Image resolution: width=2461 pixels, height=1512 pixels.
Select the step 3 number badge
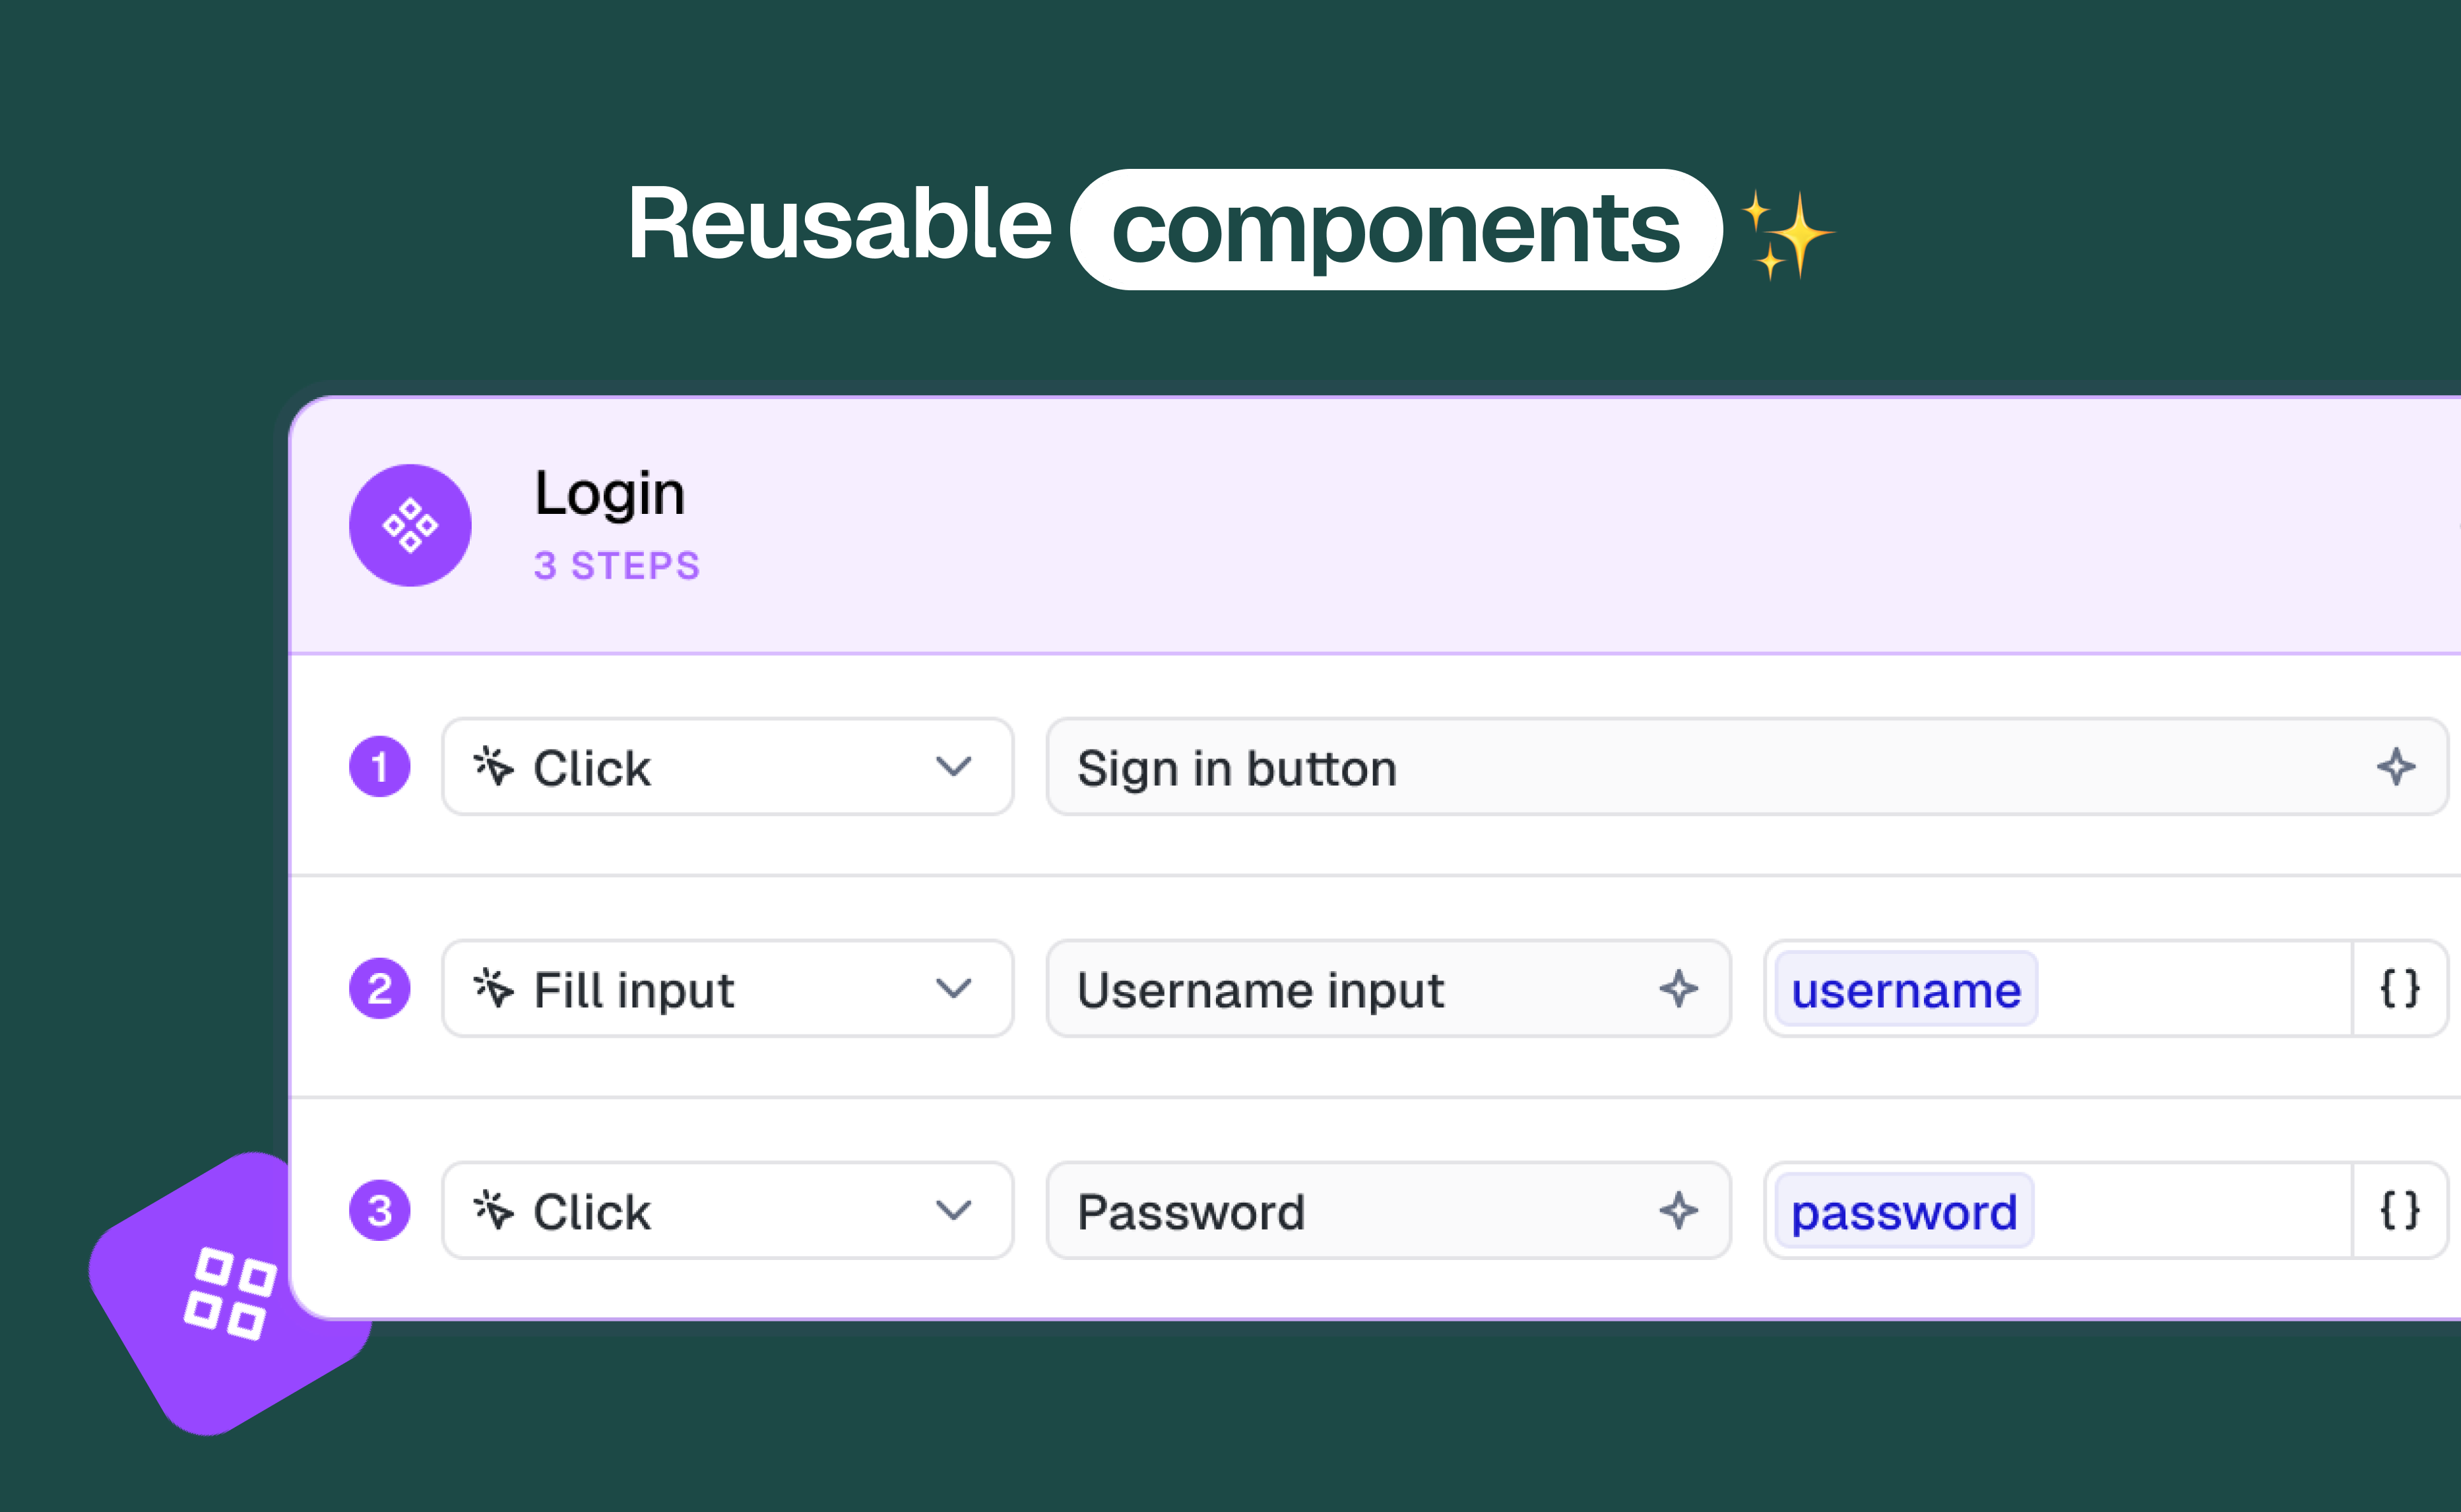pyautogui.click(x=379, y=1211)
